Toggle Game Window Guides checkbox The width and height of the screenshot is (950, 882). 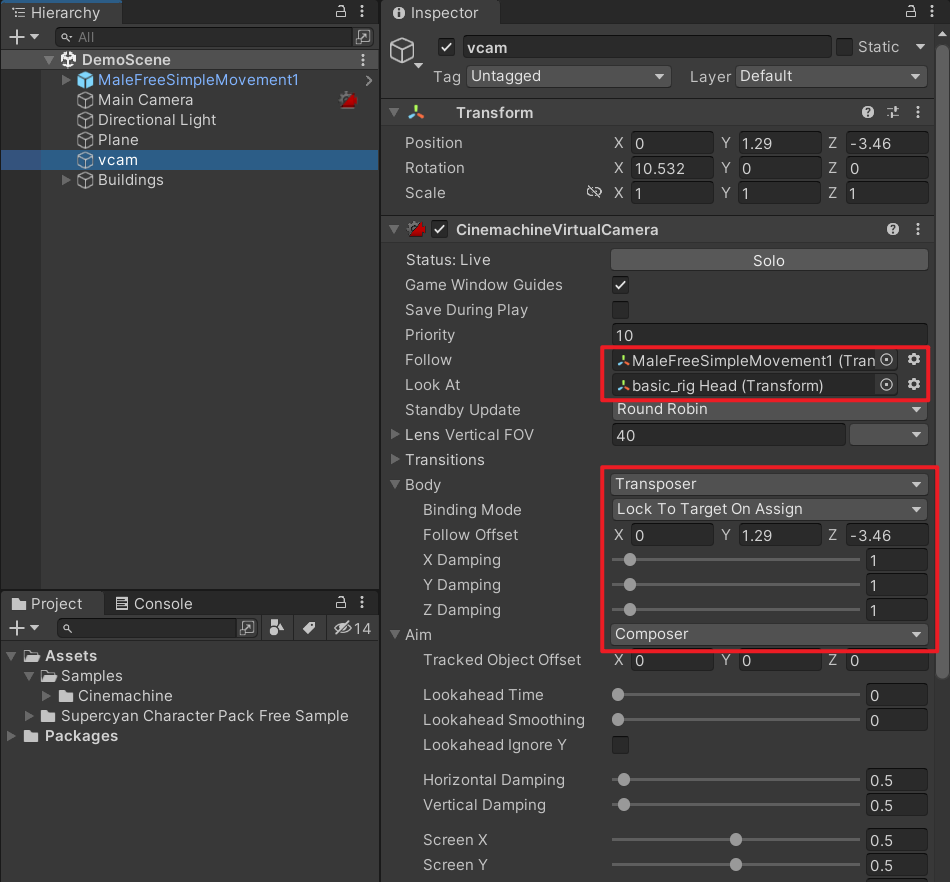tap(620, 285)
